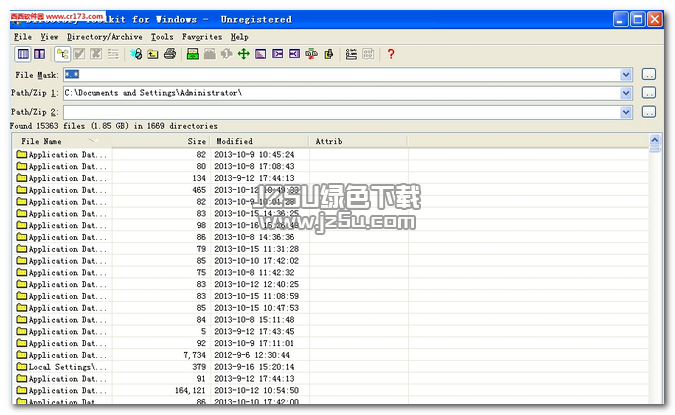
Task: Click into the Path/Zip 1 path field
Action: (x=342, y=93)
